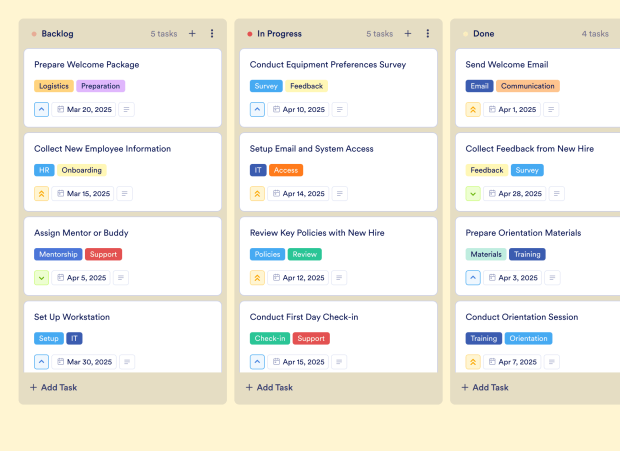Open the Set Up Workstation task card
Viewport: 620px width, 451px height.
coord(72,317)
